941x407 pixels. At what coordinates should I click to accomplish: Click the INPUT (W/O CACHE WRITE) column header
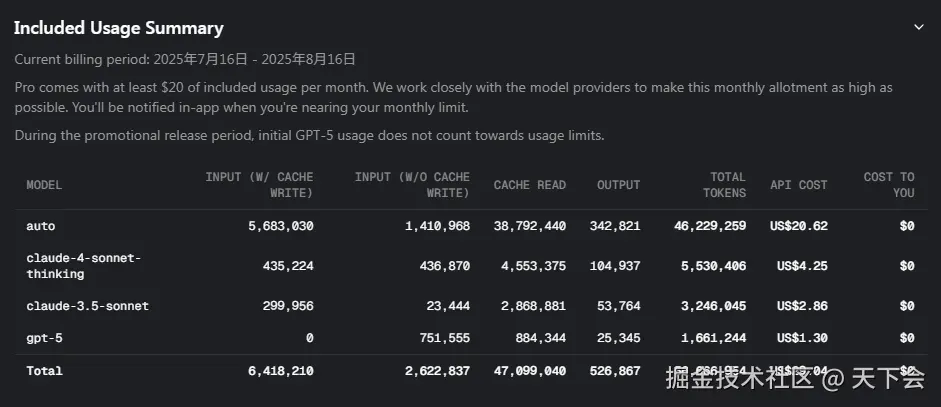[412, 185]
